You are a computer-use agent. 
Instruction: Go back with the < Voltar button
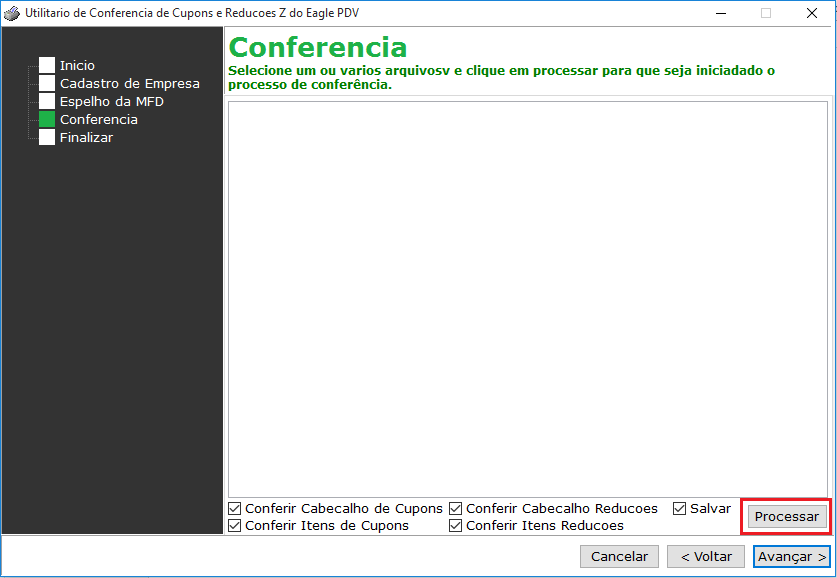click(706, 557)
